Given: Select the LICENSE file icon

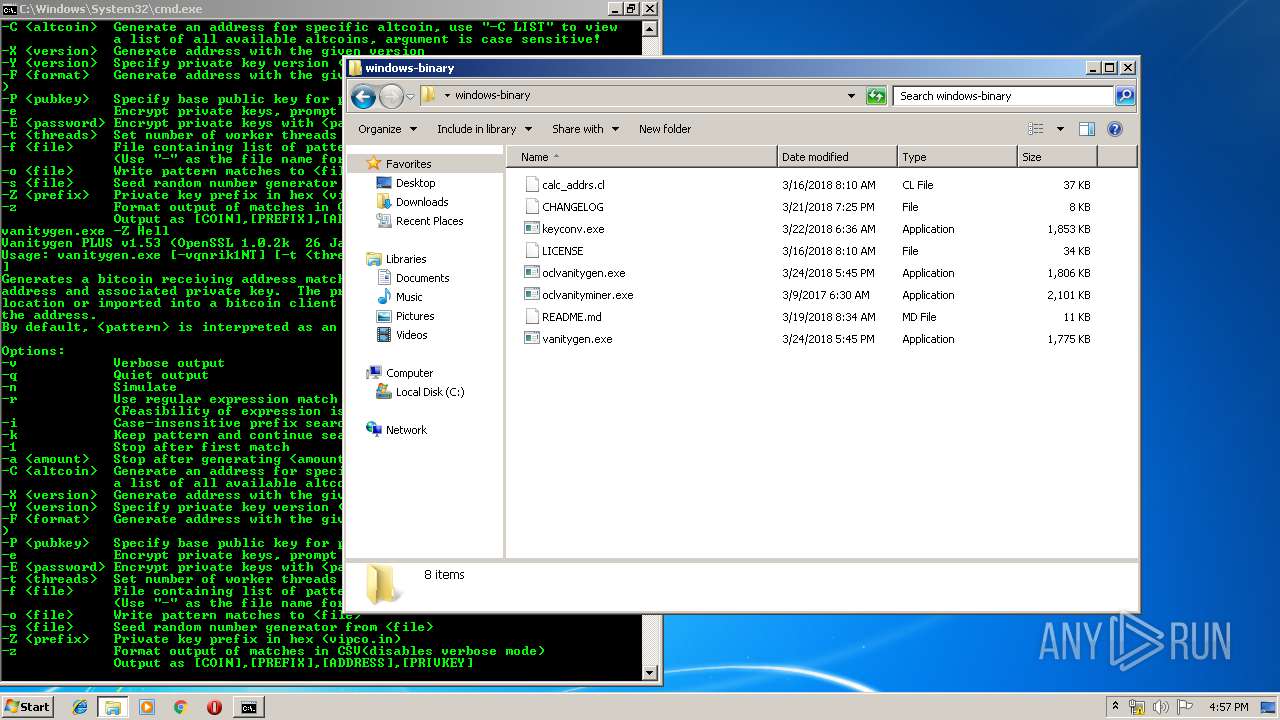Looking at the screenshot, I should [x=532, y=251].
